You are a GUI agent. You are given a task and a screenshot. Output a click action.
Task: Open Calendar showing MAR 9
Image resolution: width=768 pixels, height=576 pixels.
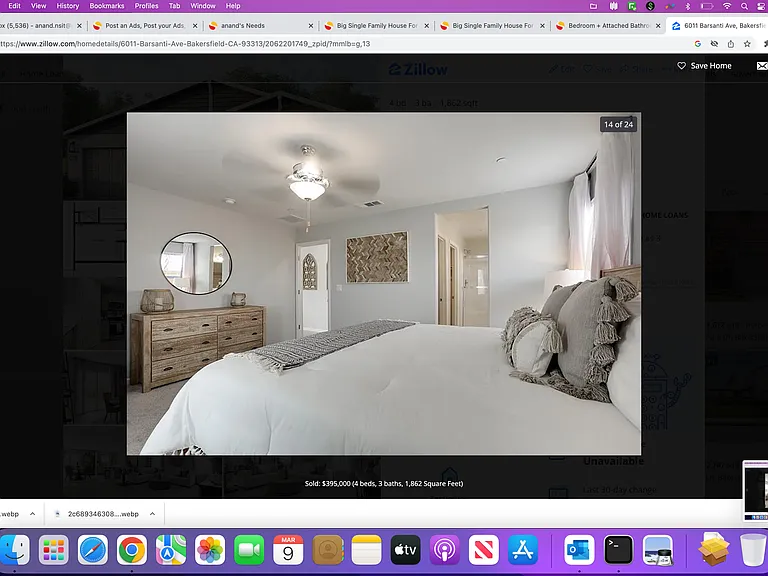(288, 550)
